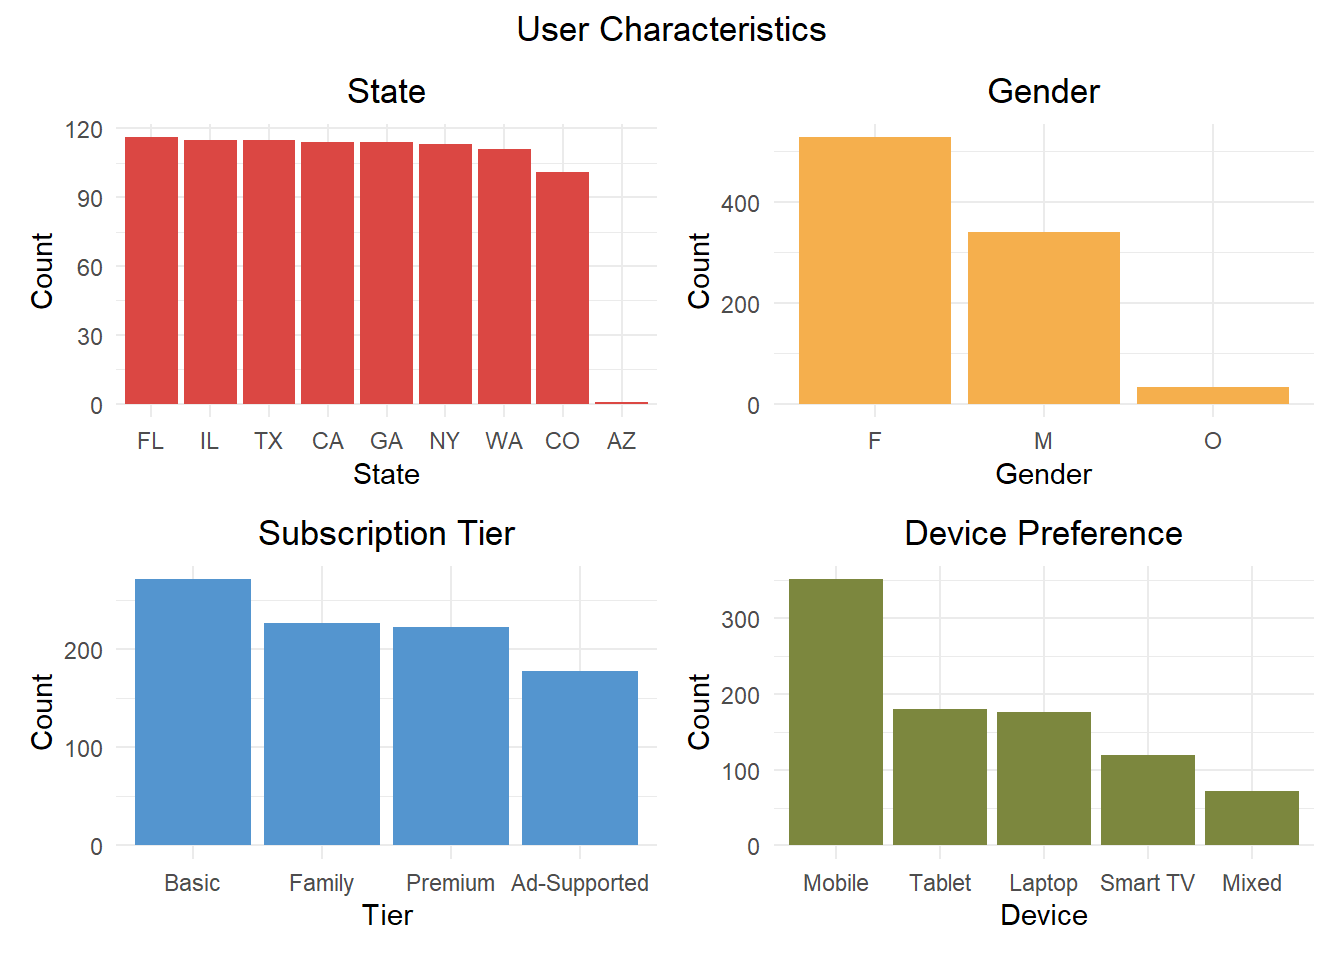
Task: Click the Premium tier bar
Action: (x=451, y=736)
